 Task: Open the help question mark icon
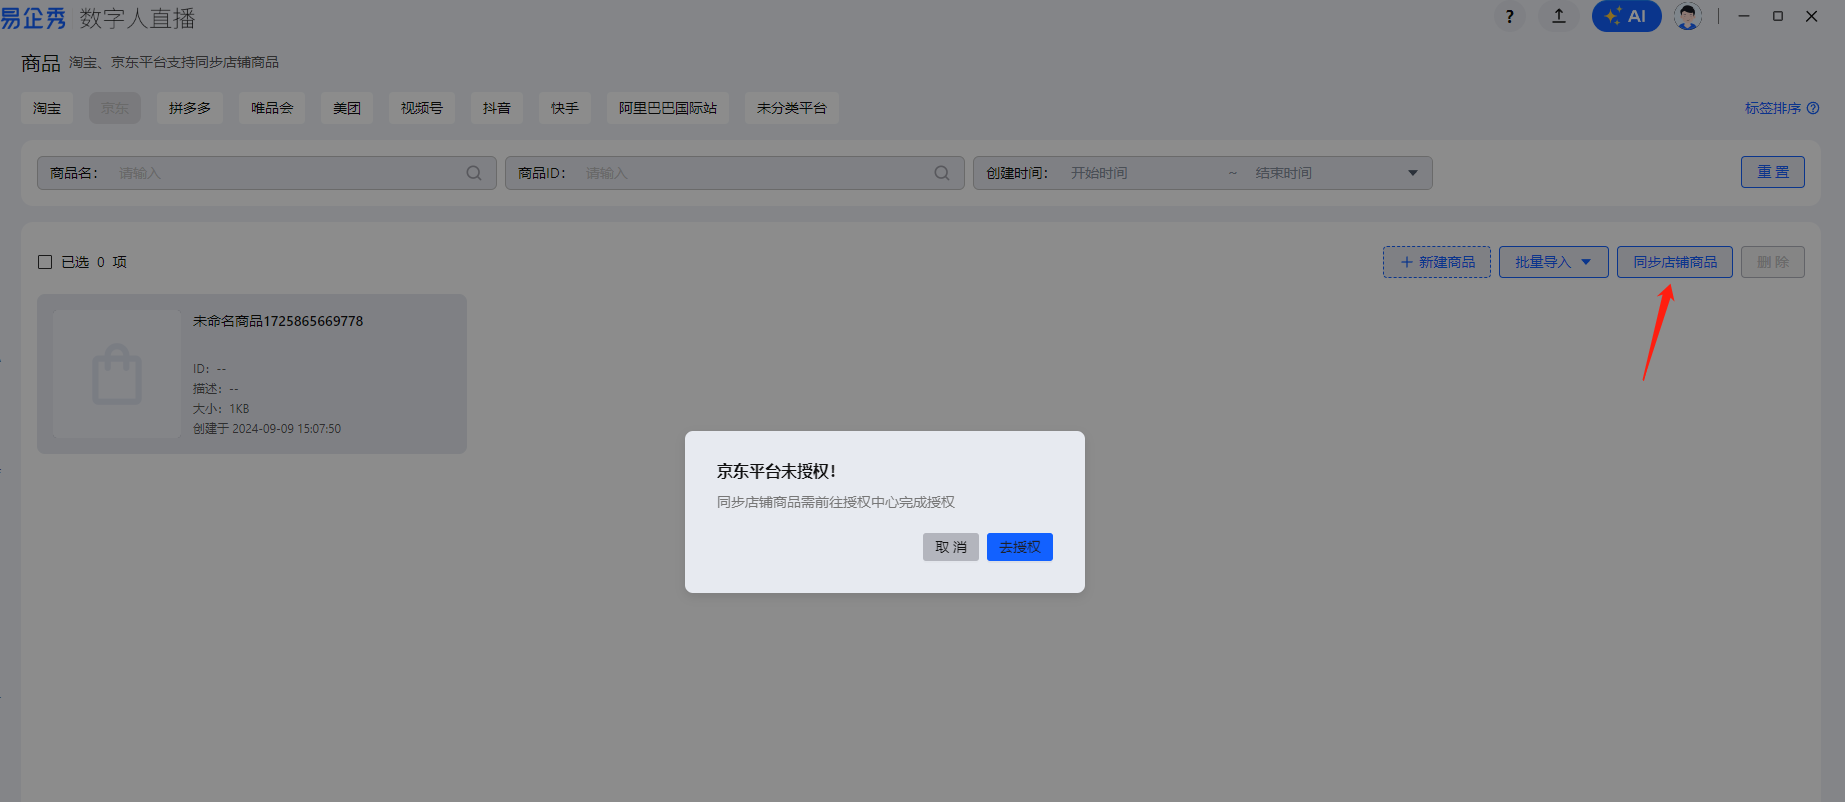pyautogui.click(x=1509, y=16)
